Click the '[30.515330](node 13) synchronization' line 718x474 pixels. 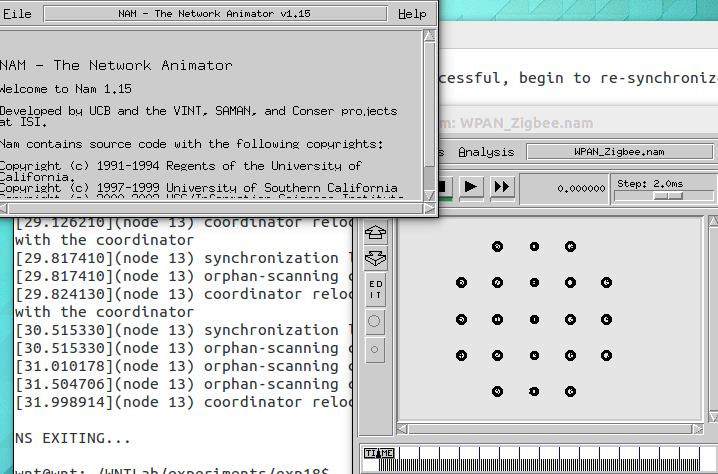coord(183,330)
